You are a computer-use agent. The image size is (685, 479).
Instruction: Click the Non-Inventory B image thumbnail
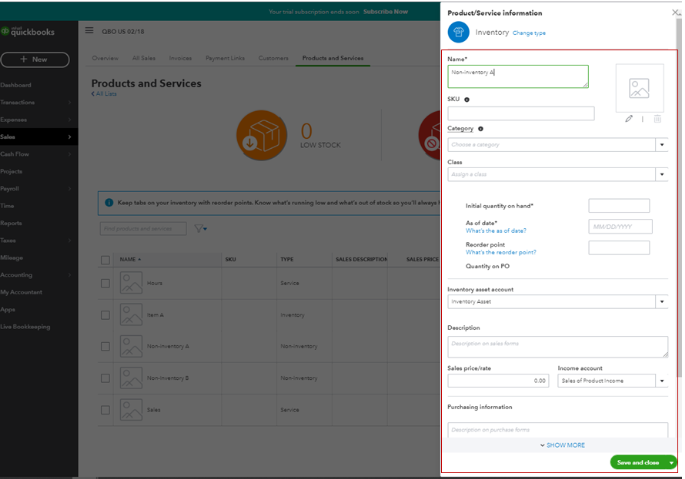pos(131,378)
